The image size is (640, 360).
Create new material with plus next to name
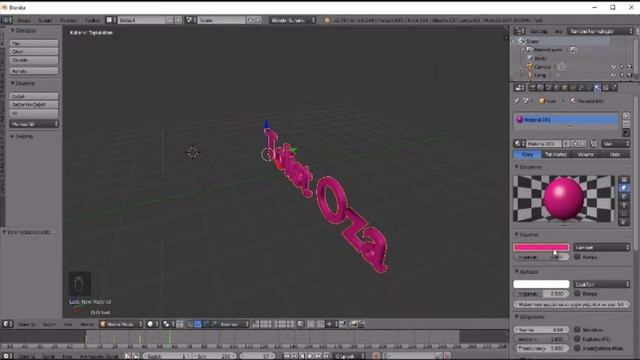(575, 144)
